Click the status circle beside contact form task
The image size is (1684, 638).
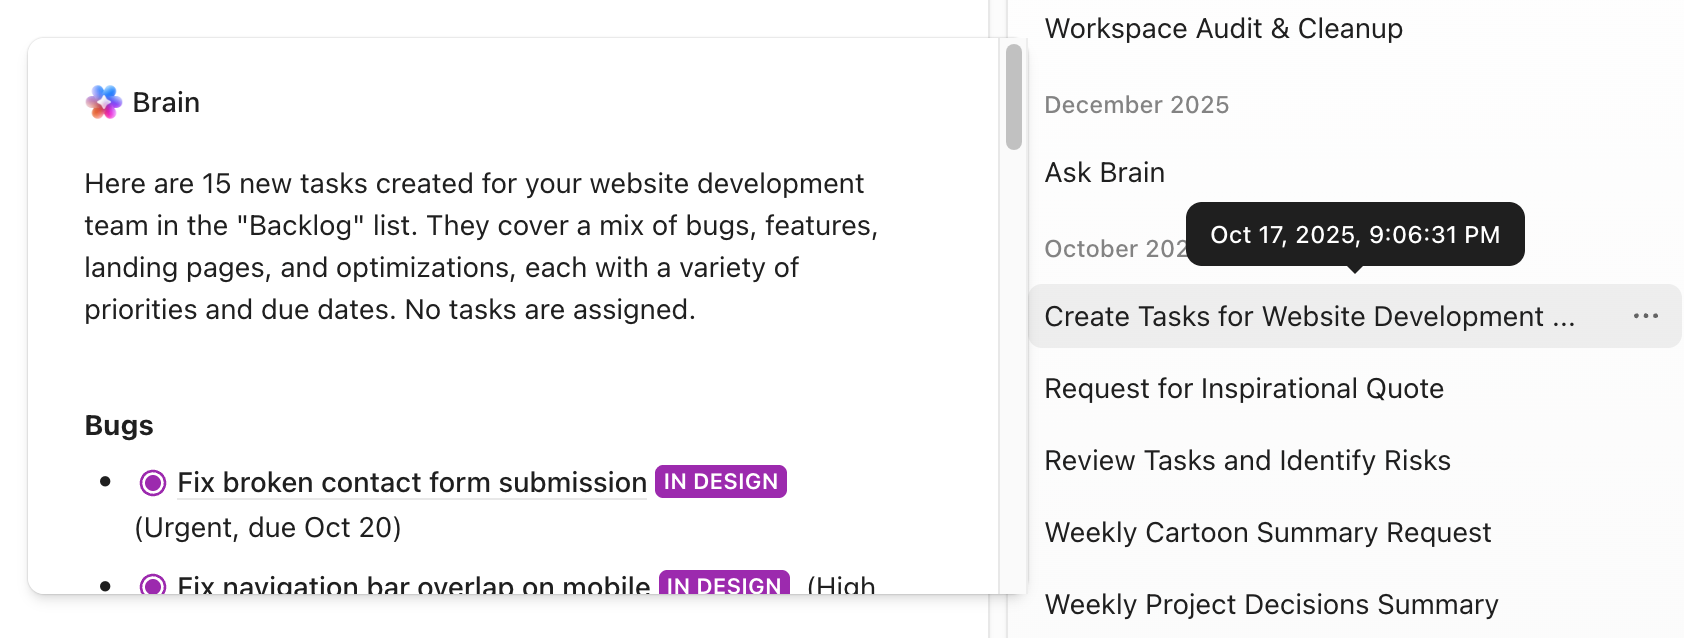[153, 483]
